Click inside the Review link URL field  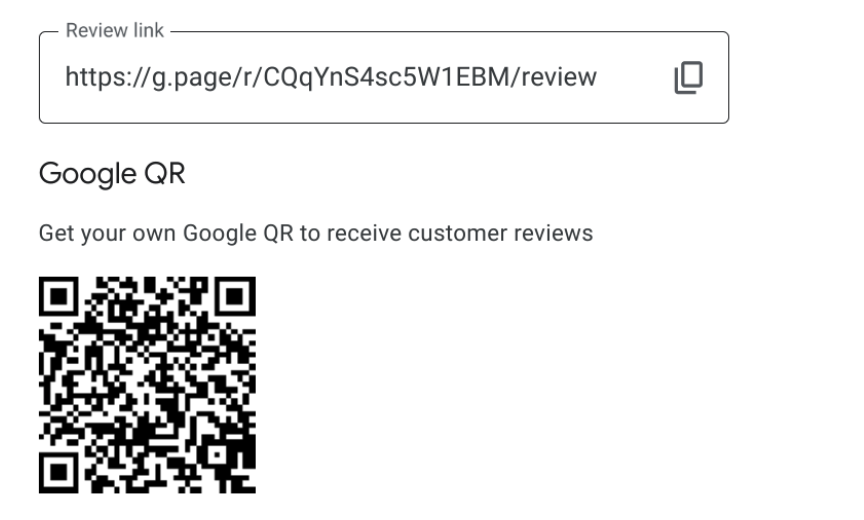[x=384, y=77]
